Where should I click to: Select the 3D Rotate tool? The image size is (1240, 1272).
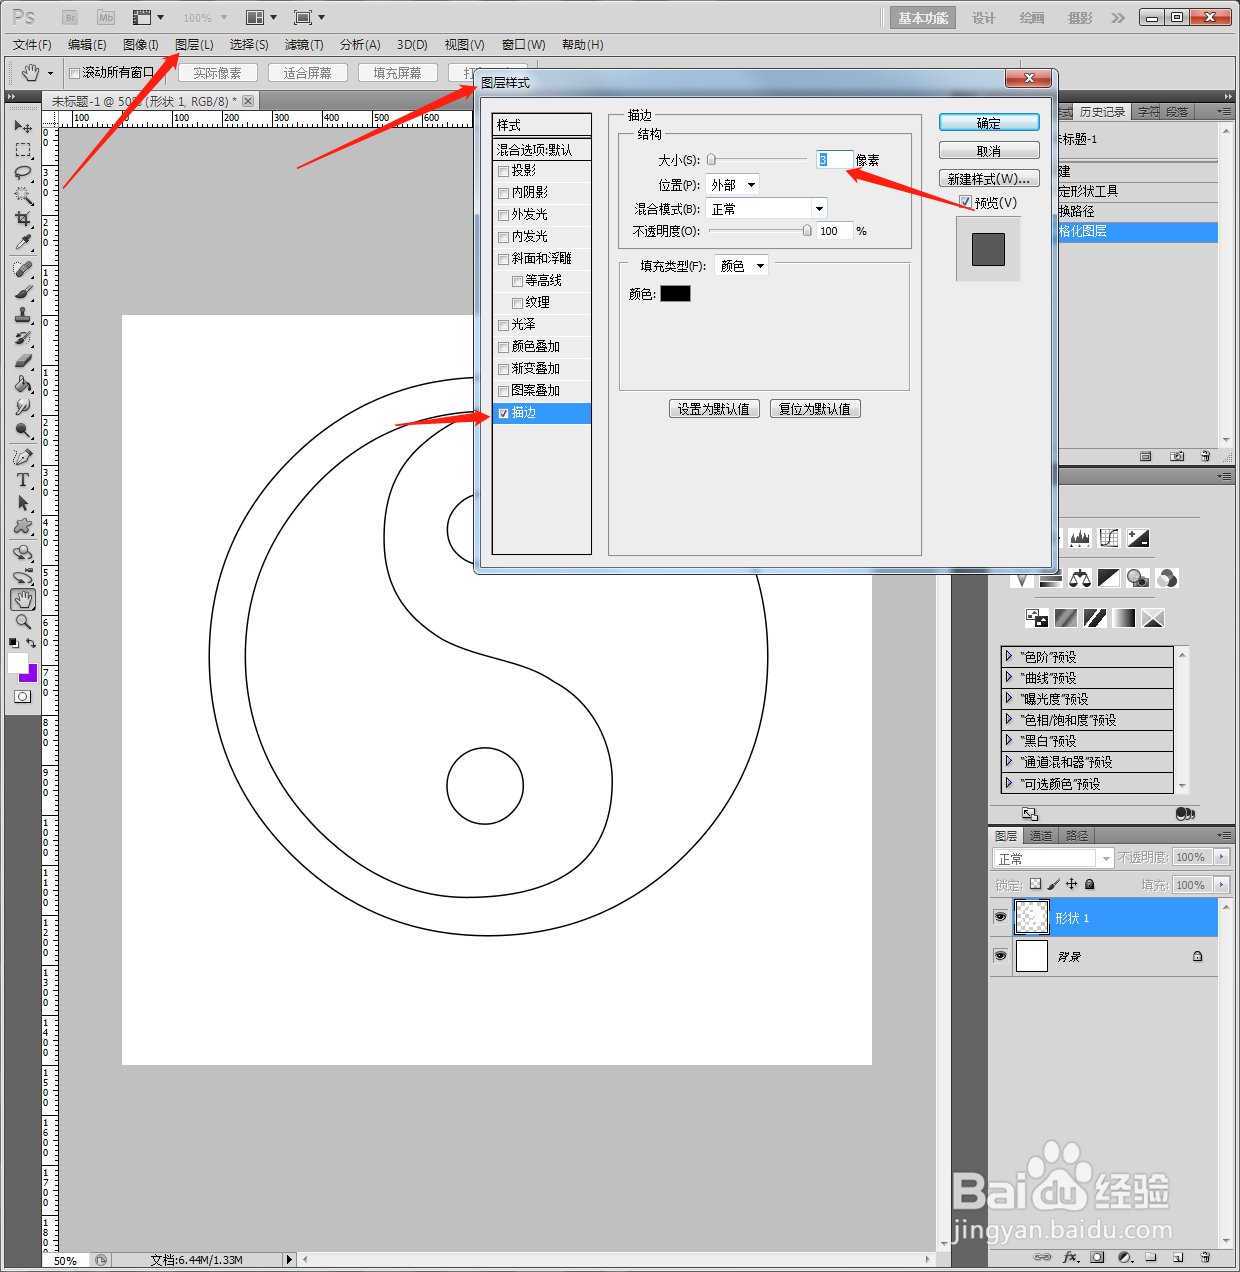pos(23,553)
